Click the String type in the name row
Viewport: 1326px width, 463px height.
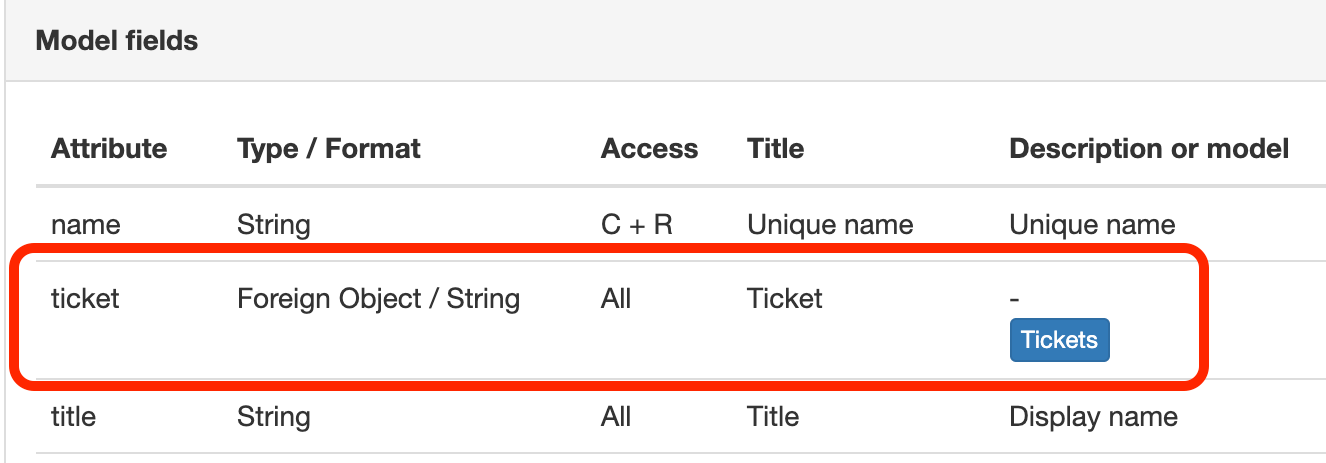point(273,224)
